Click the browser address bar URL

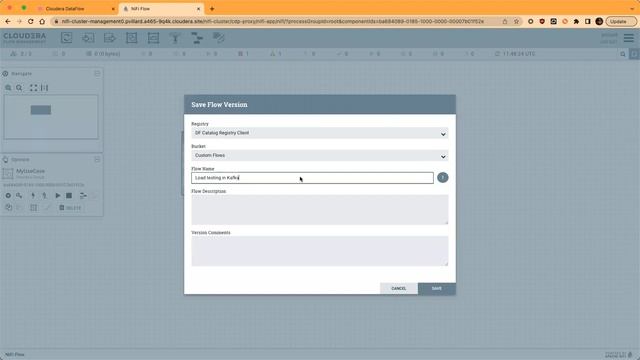[x=272, y=21]
